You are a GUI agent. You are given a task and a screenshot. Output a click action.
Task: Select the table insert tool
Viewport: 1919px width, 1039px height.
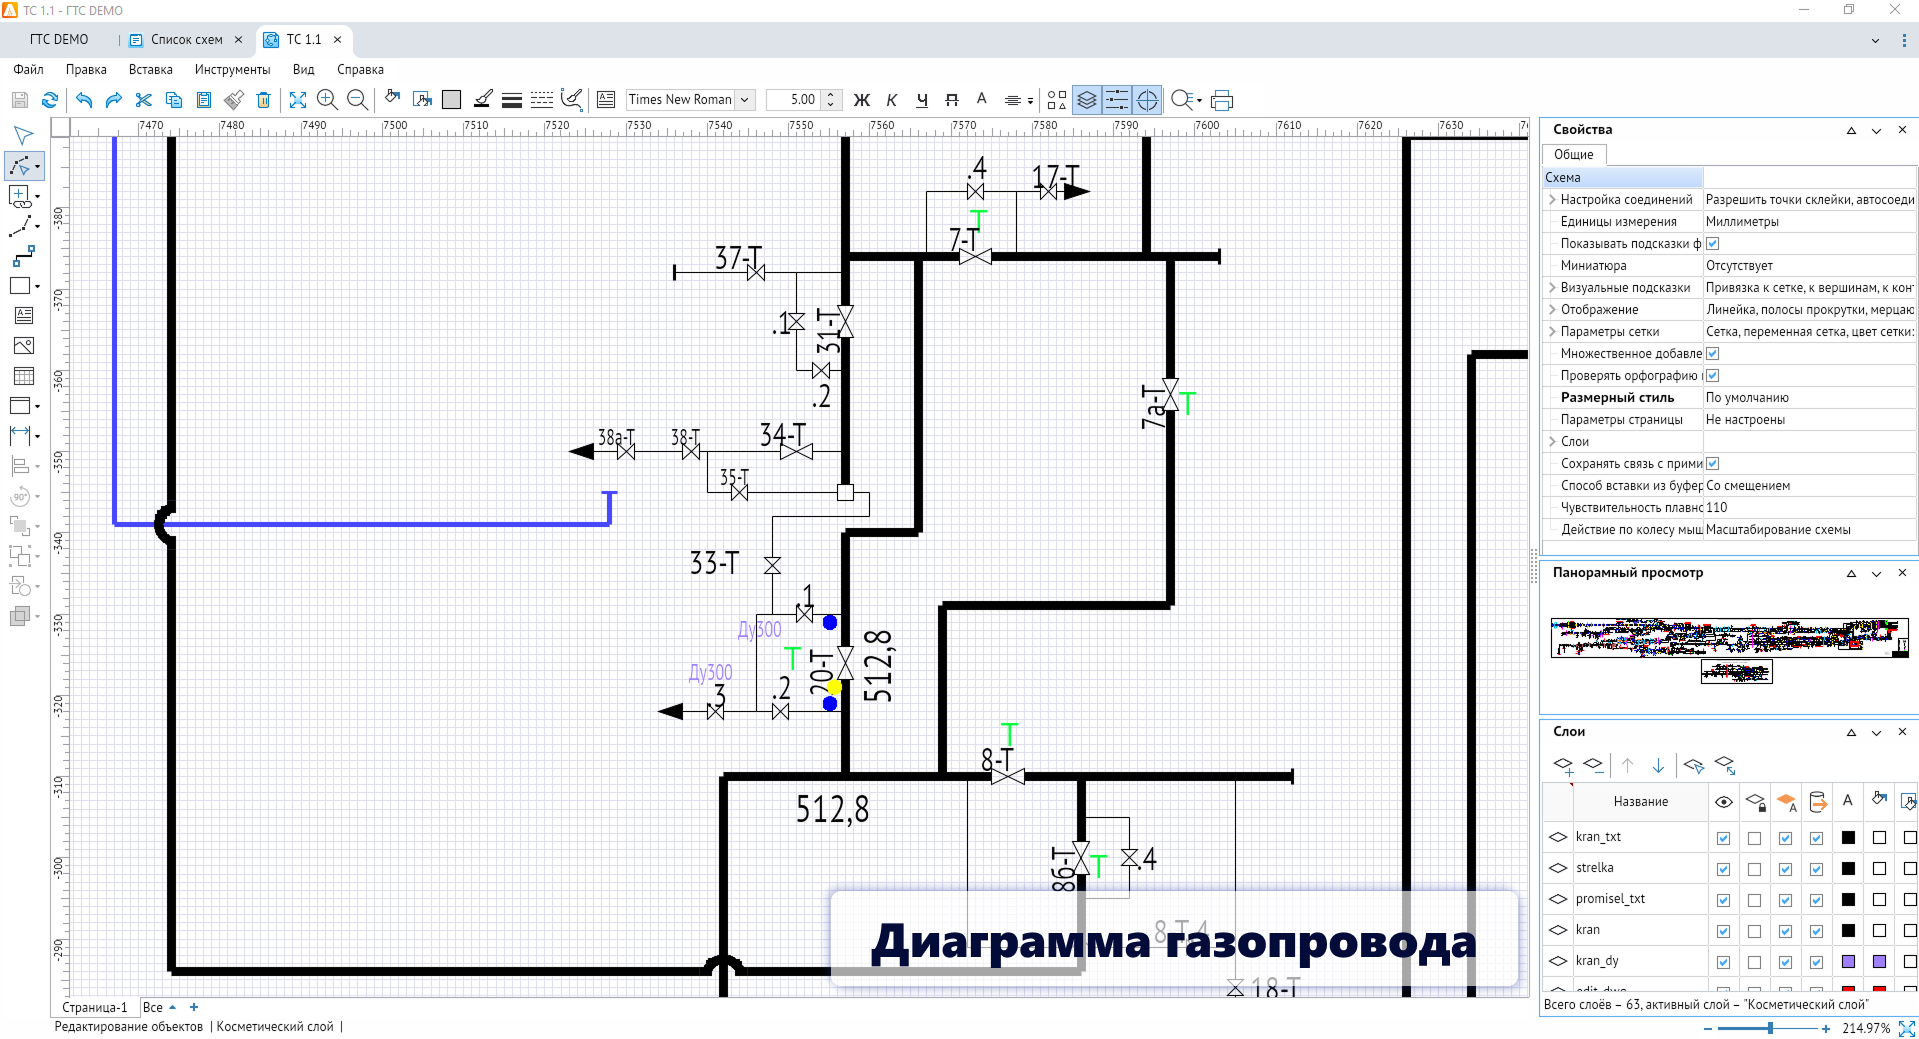tap(24, 376)
